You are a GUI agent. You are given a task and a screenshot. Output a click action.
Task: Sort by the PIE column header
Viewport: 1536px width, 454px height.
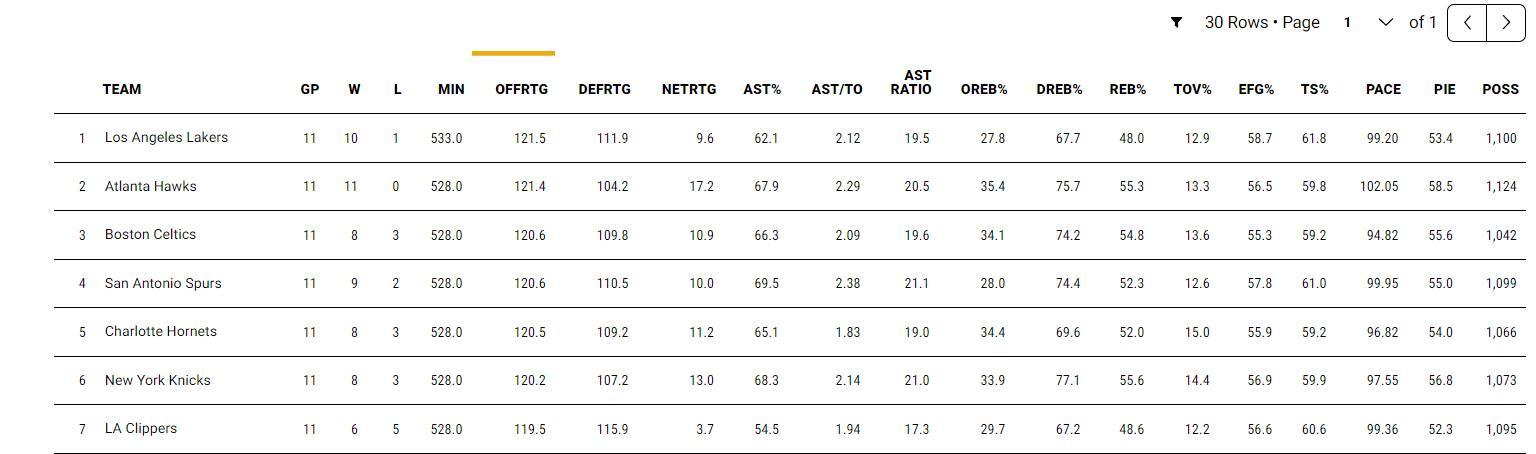coord(1444,89)
